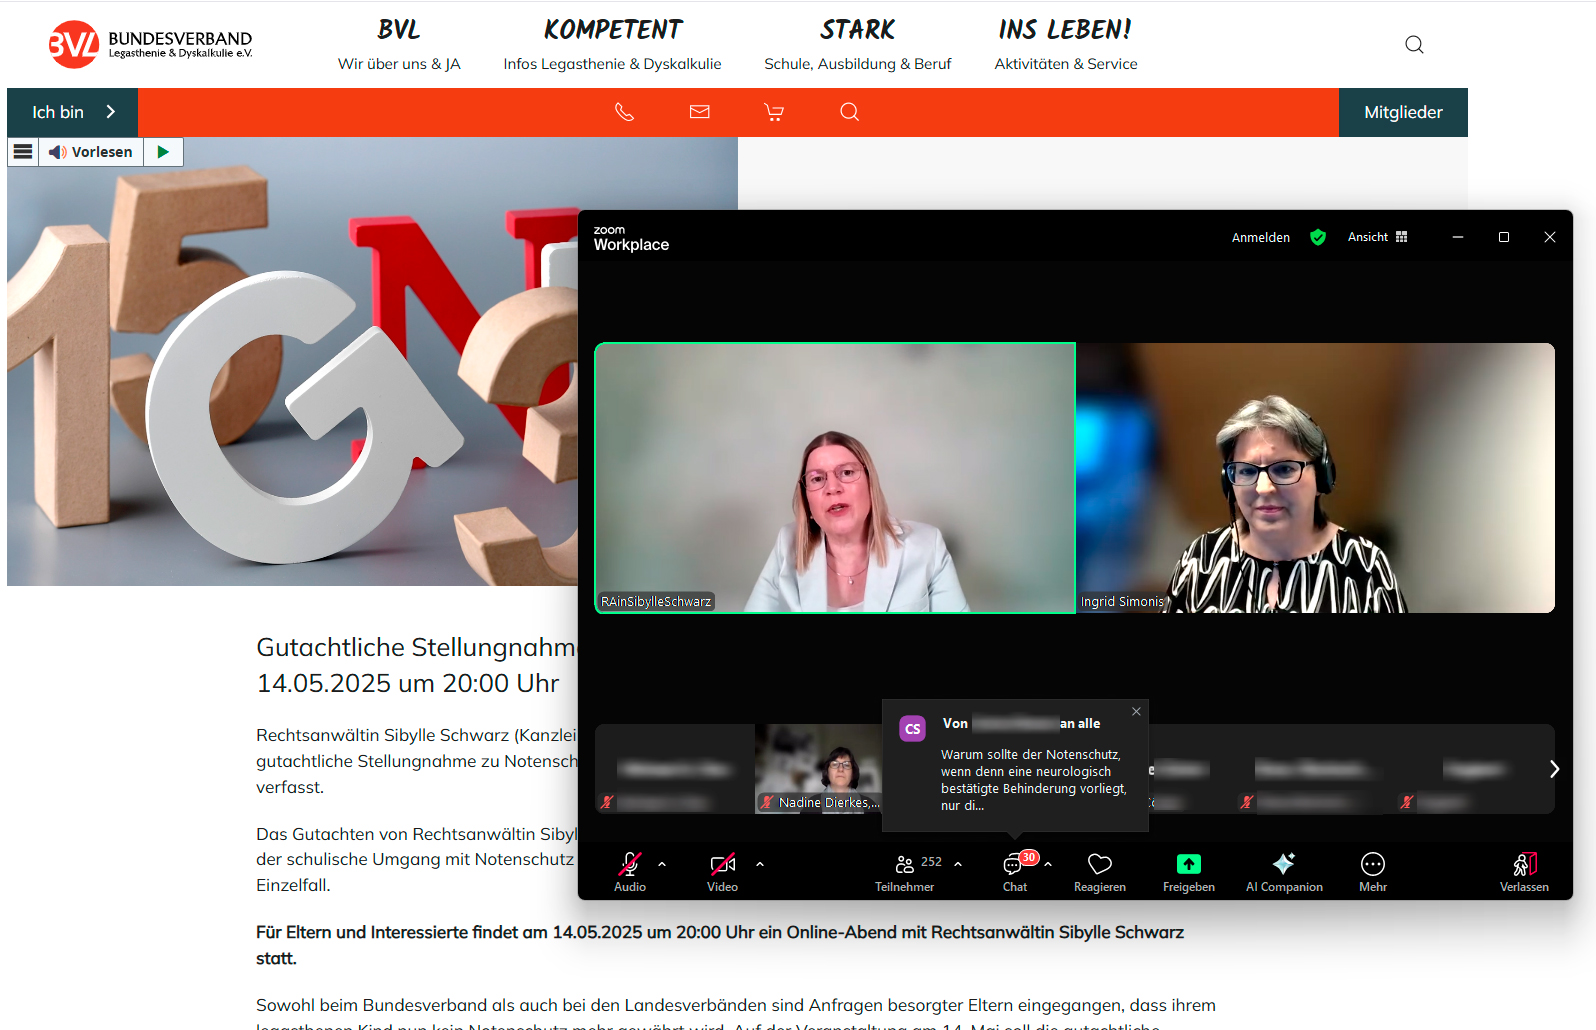Unmute microphone with Audio button
The image size is (1596, 1030).
(x=630, y=872)
